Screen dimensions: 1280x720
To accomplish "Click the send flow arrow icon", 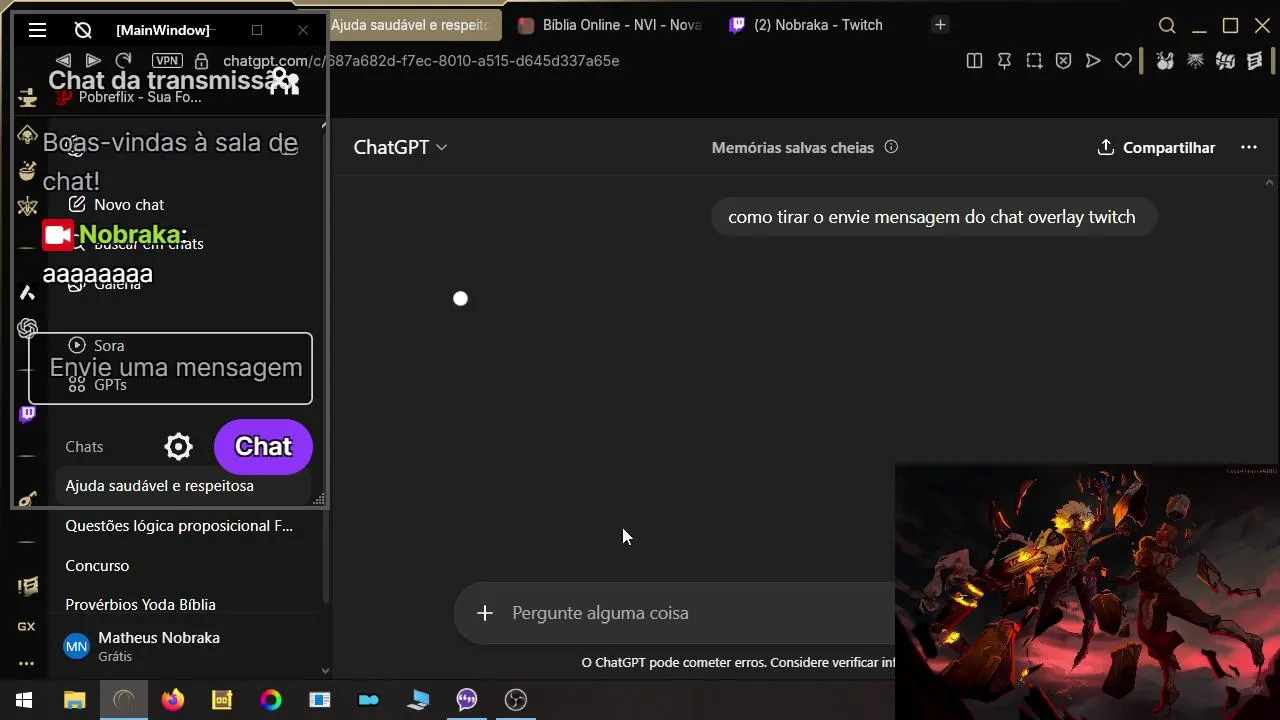I will [x=1093, y=61].
